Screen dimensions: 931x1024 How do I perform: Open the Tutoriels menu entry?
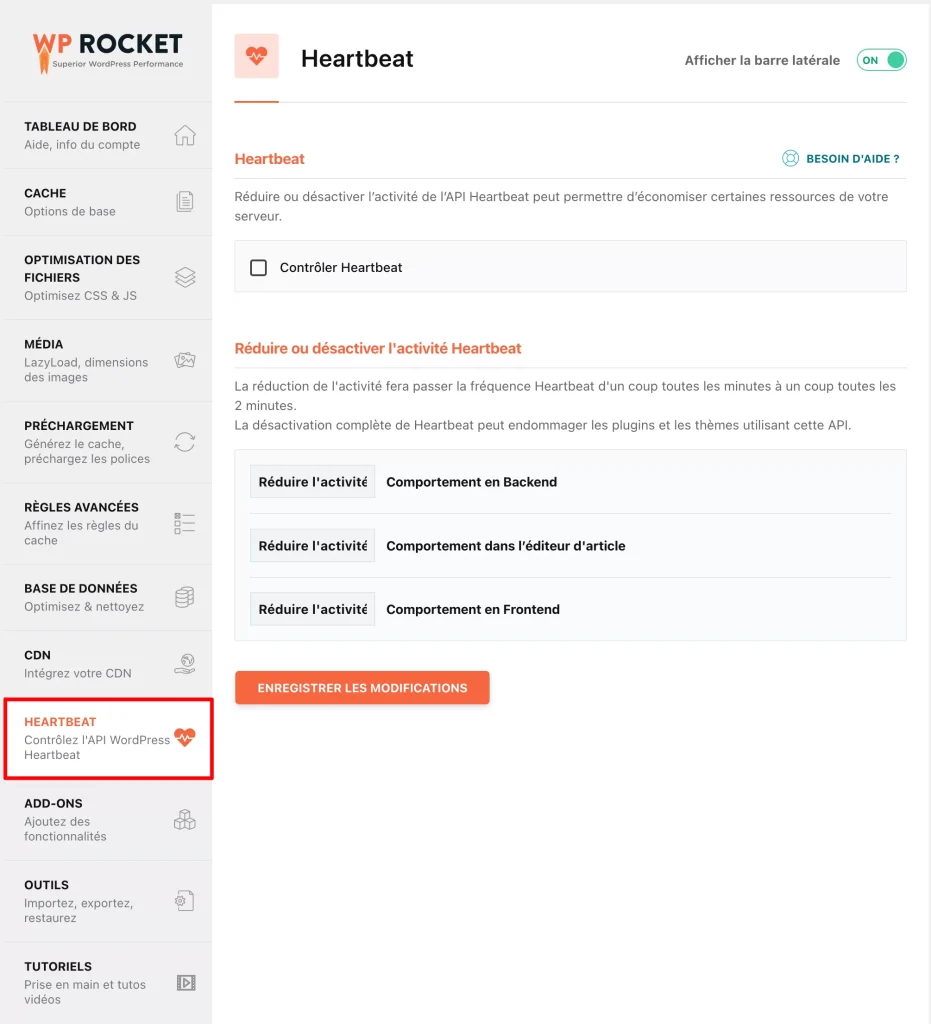coord(108,983)
